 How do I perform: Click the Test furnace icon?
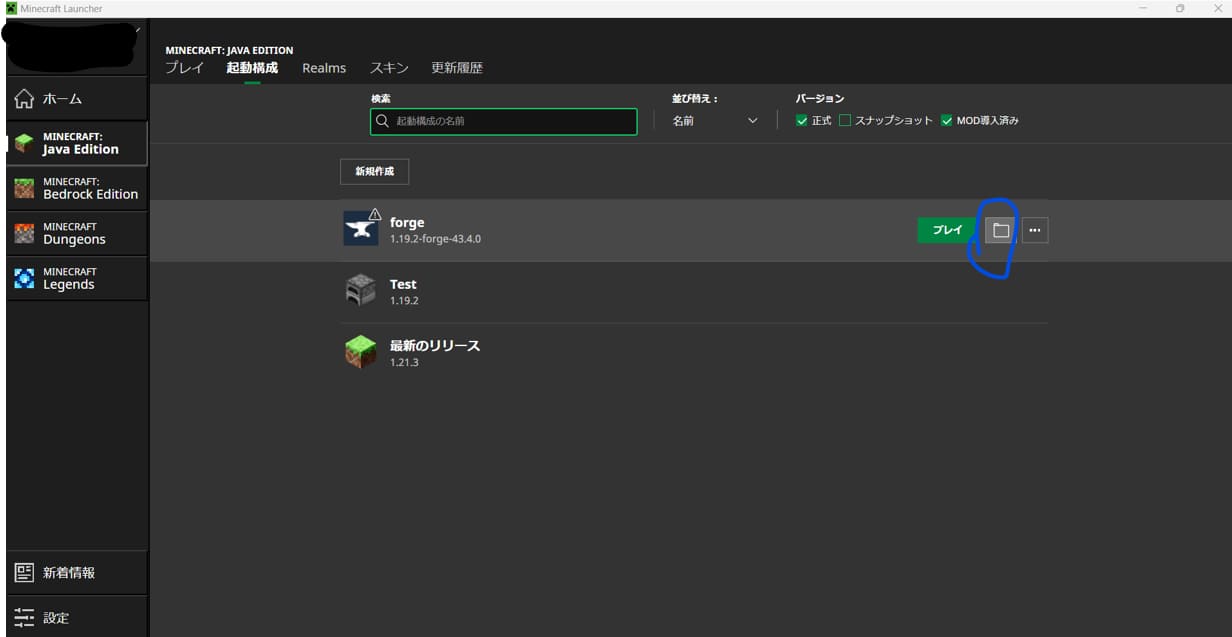(x=360, y=290)
